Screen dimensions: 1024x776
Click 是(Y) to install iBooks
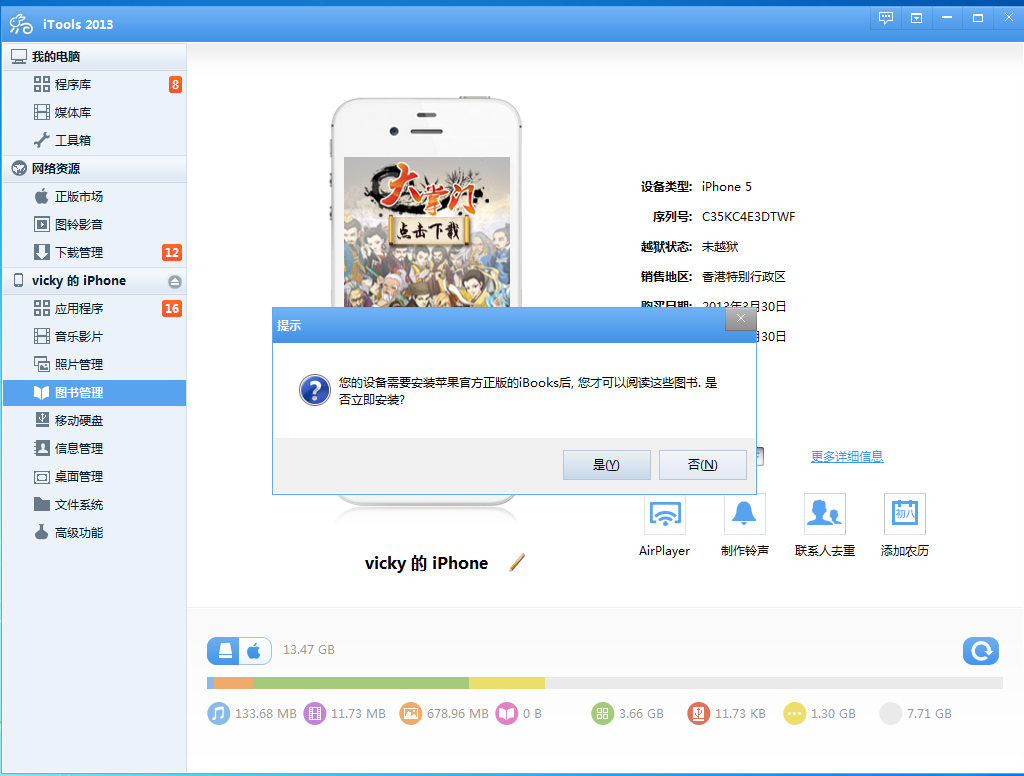point(607,464)
